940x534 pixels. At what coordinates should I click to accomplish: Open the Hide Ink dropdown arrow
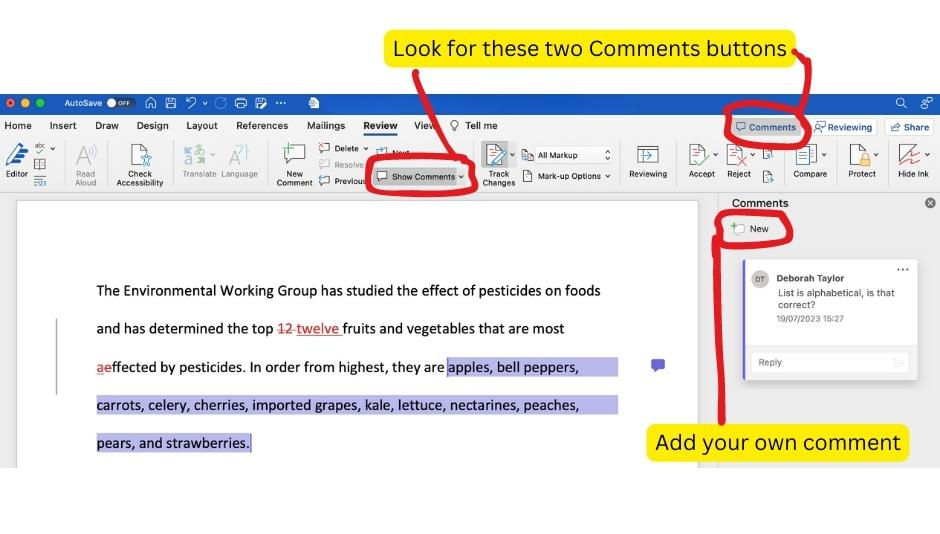tap(927, 155)
